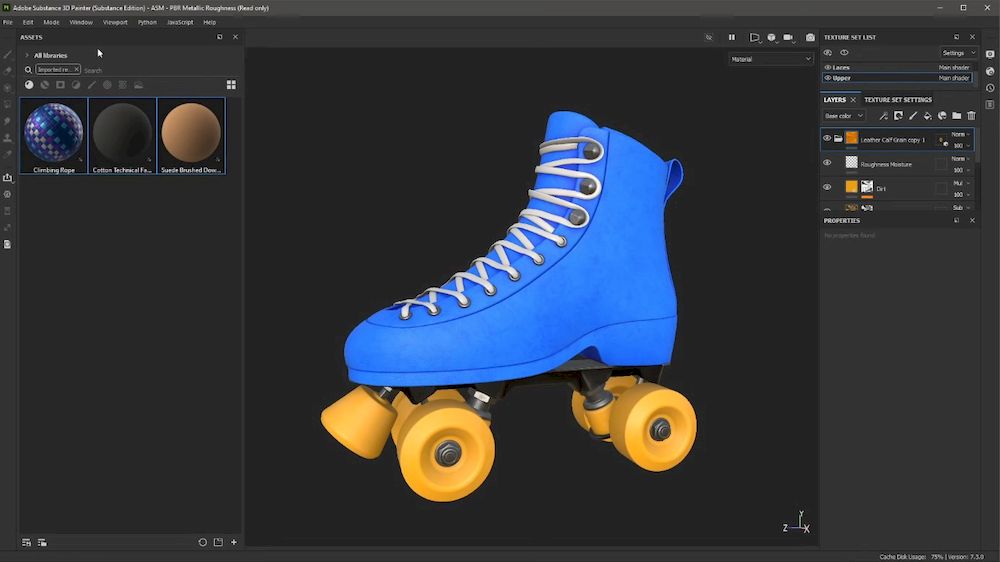Open the Material viewport mode dropdown
The image size is (1000, 562).
pos(771,59)
